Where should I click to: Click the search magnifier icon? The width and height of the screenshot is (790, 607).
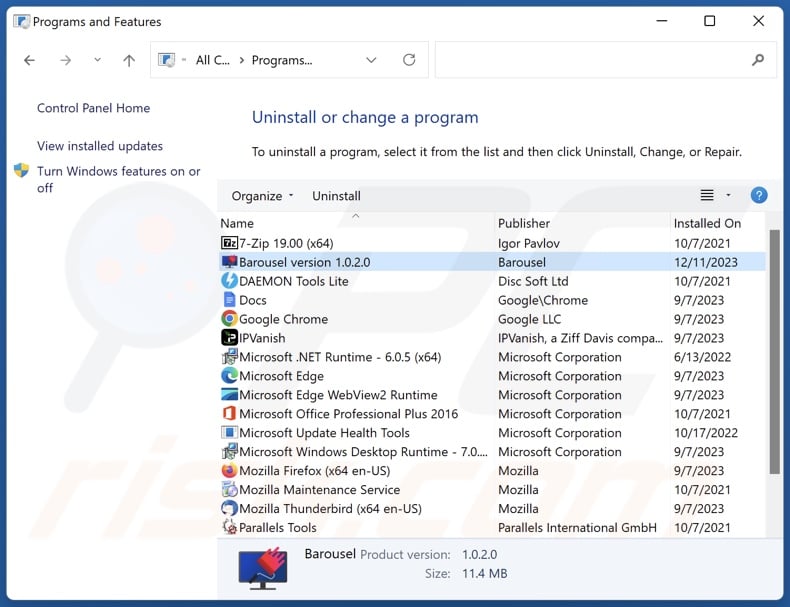pos(757,60)
